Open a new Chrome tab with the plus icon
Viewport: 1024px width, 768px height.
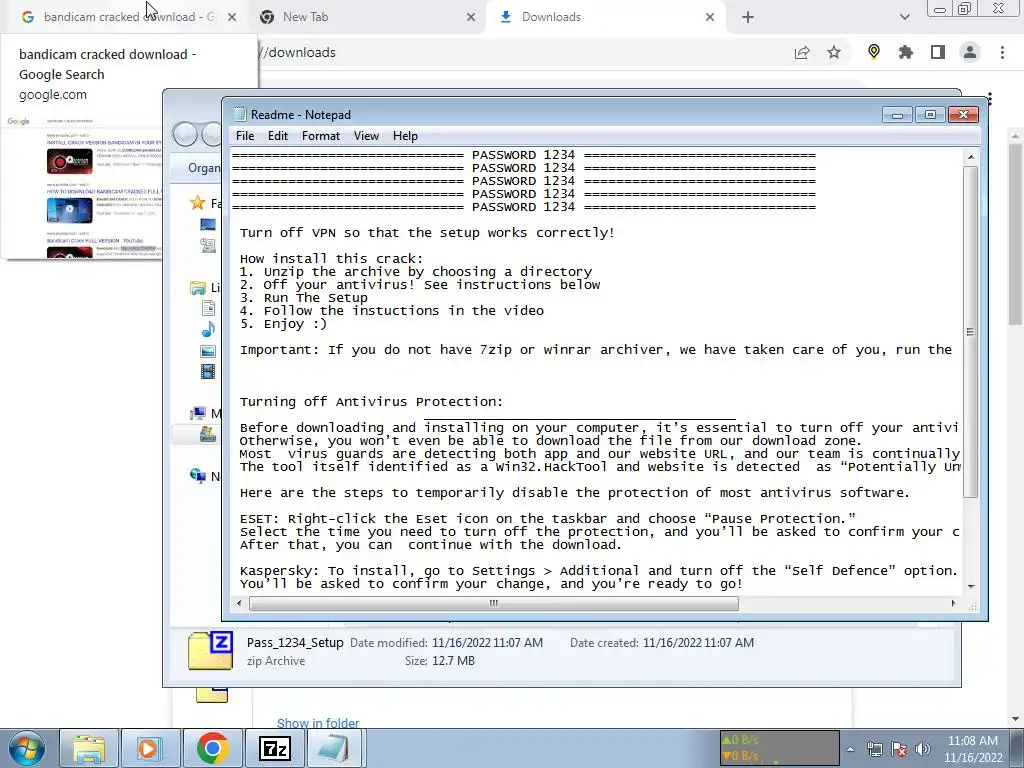pos(748,17)
